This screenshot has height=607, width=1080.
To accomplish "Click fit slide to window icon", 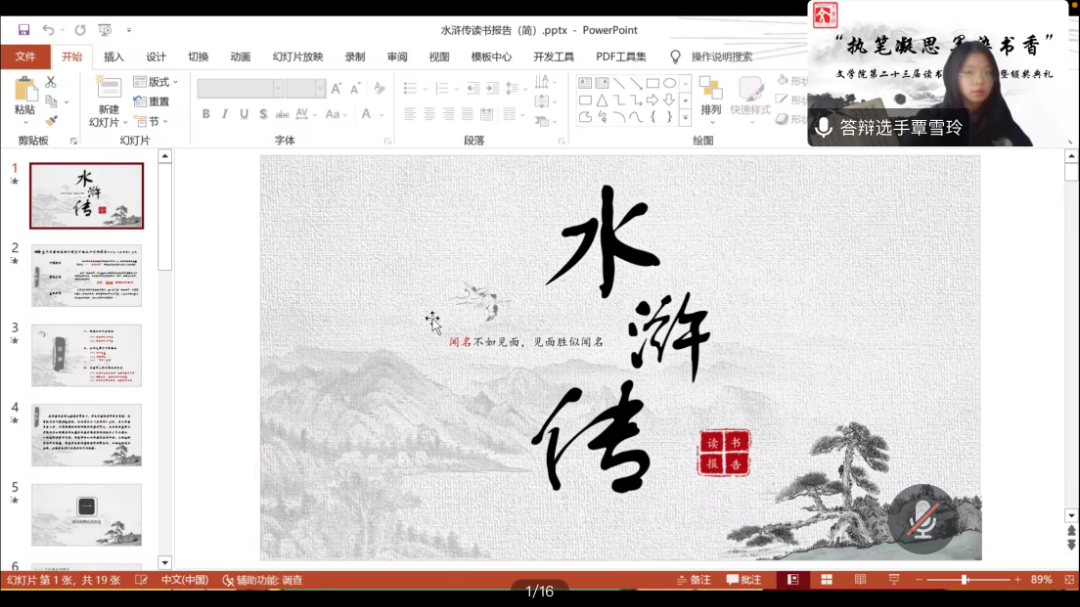I will point(1065,580).
